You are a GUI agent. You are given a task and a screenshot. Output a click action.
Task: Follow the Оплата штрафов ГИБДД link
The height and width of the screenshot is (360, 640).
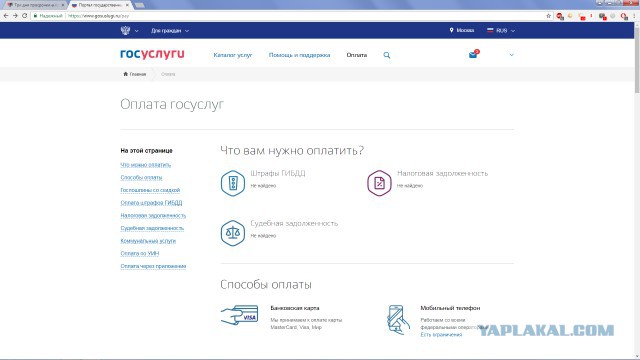[151, 203]
